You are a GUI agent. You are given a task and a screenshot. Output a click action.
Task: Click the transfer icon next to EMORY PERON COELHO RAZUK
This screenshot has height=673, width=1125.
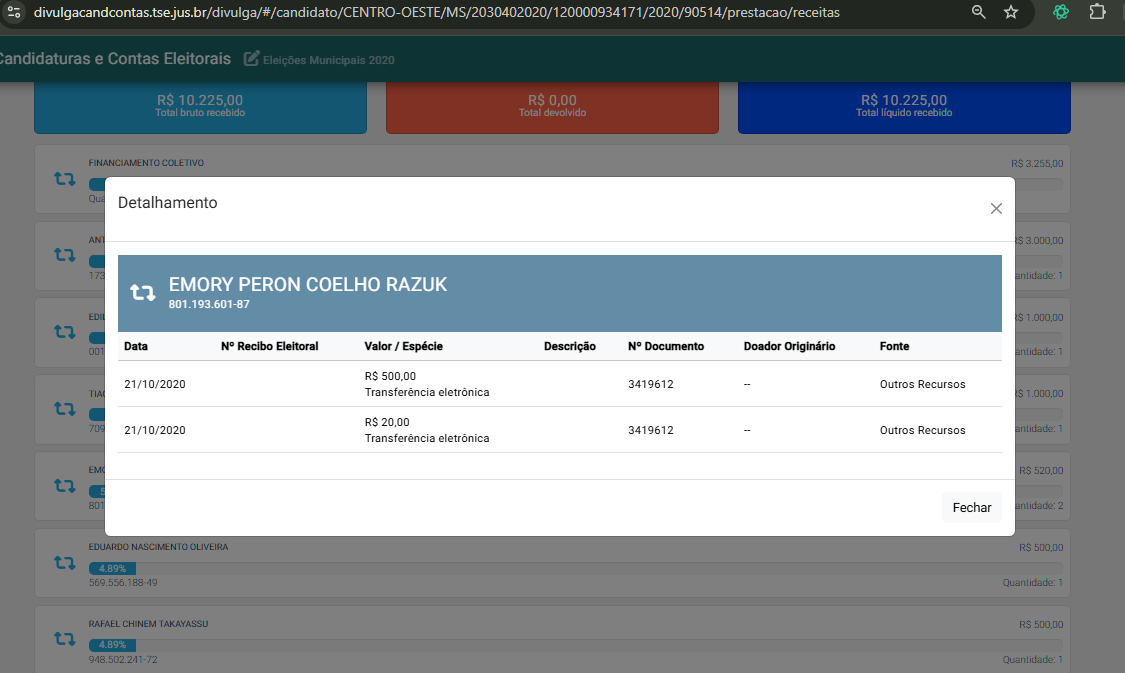pos(142,293)
